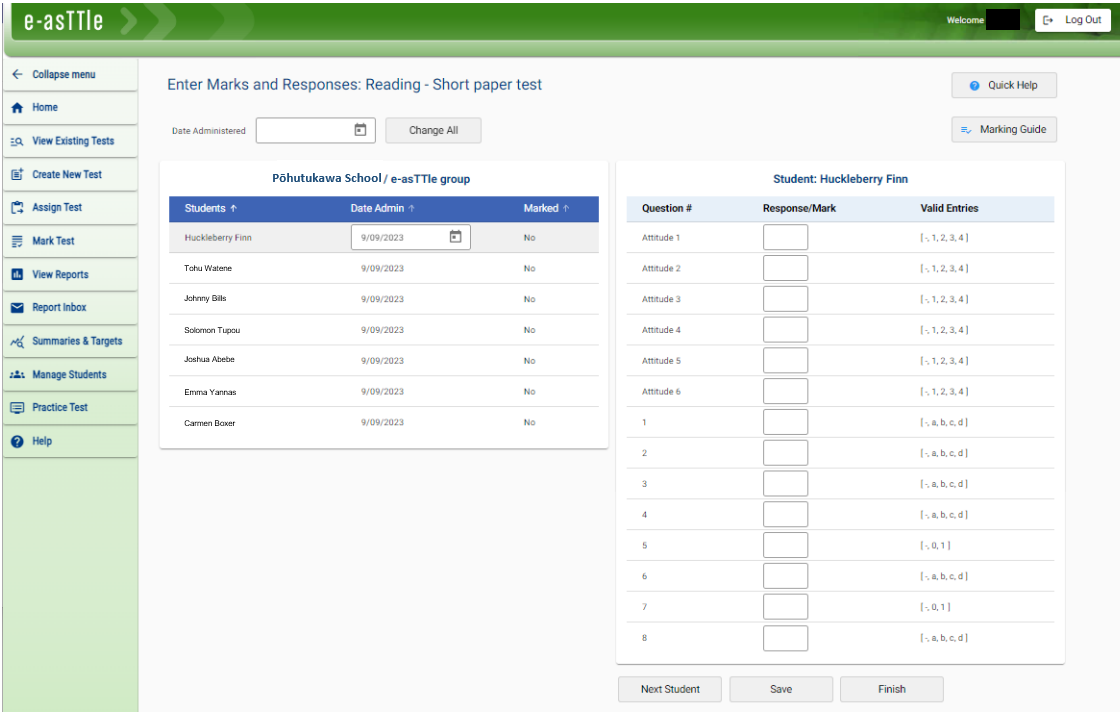Open the Marking Guide
The height and width of the screenshot is (712, 1120).
click(1004, 130)
